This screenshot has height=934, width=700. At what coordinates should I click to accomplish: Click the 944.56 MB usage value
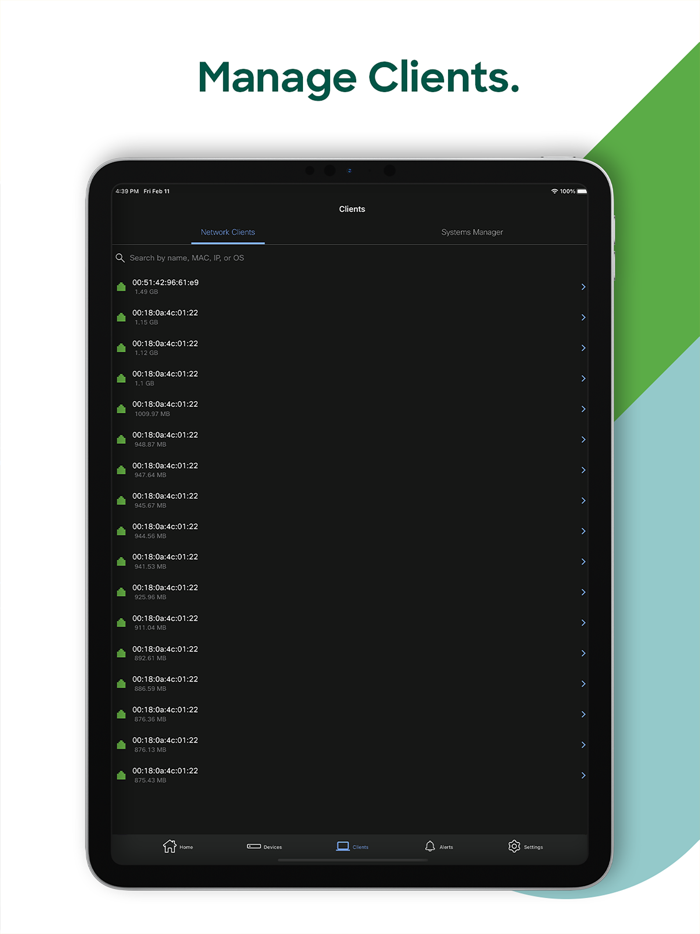coord(150,536)
